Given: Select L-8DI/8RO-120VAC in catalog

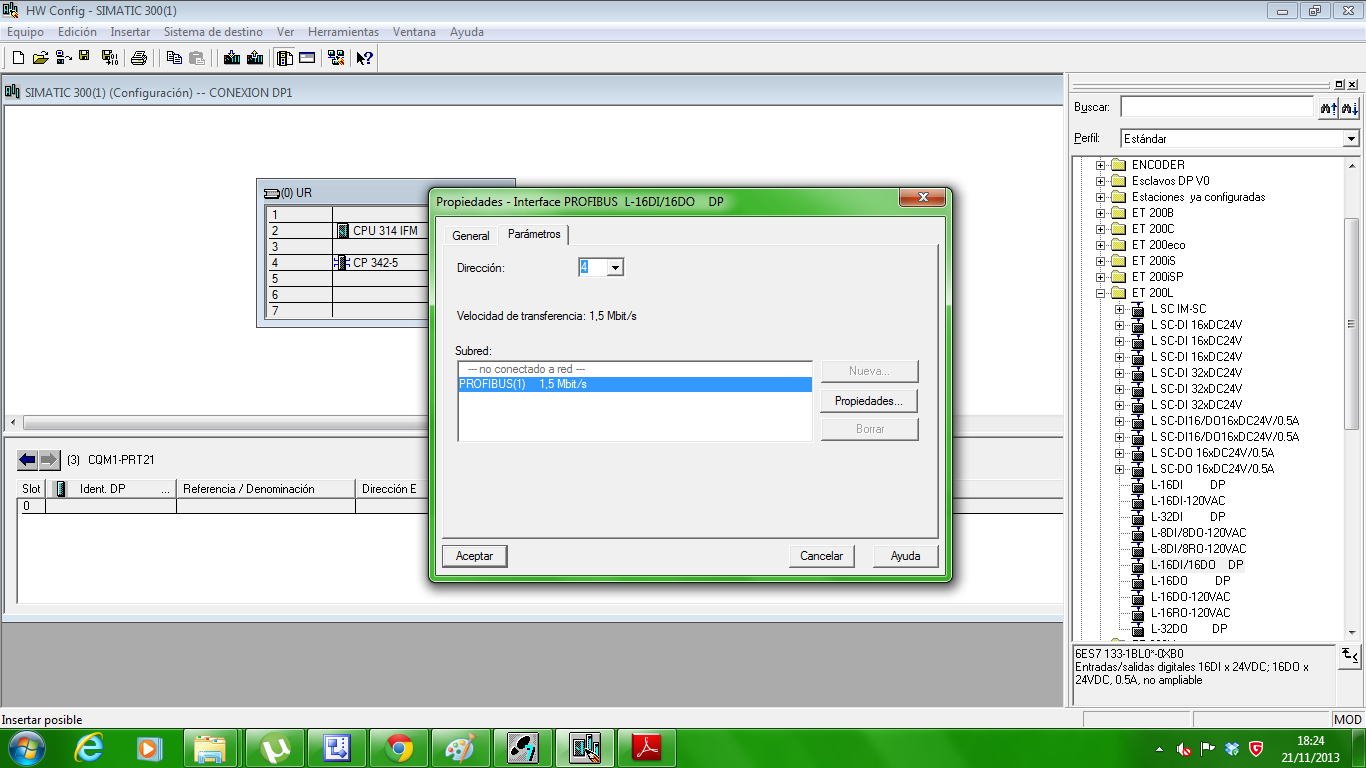Looking at the screenshot, I should (x=1198, y=549).
